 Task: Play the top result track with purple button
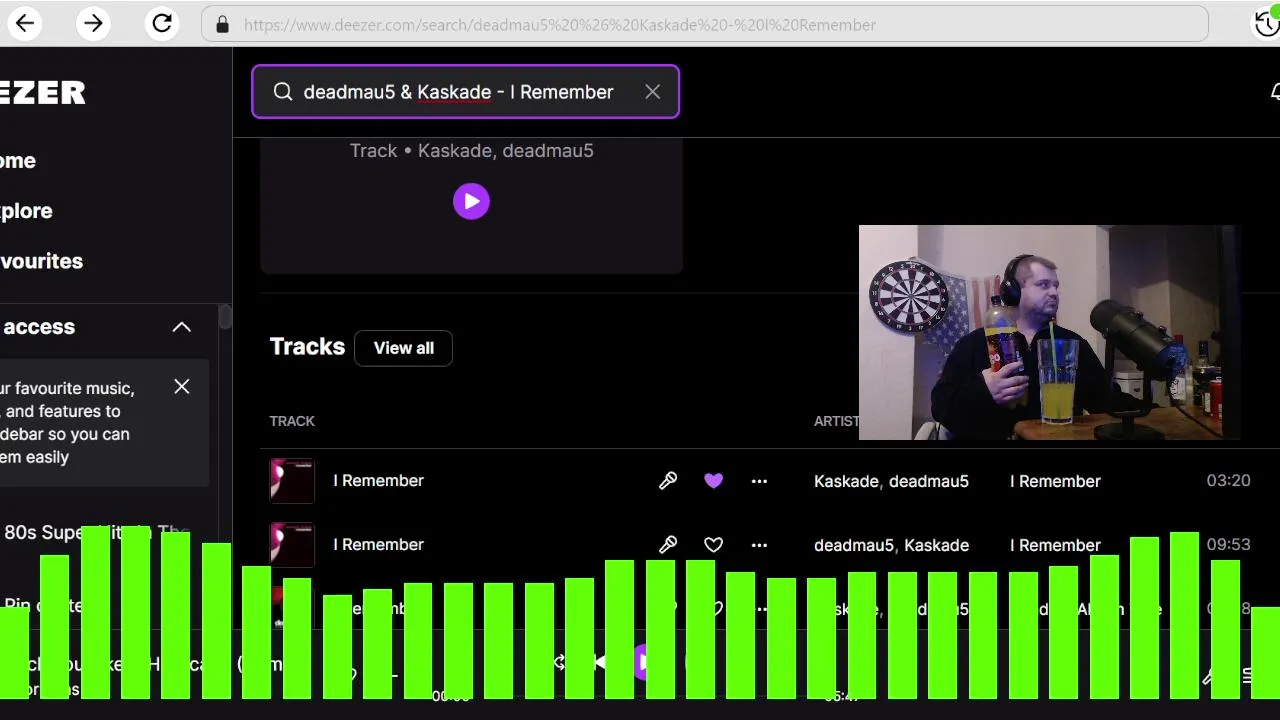click(471, 201)
